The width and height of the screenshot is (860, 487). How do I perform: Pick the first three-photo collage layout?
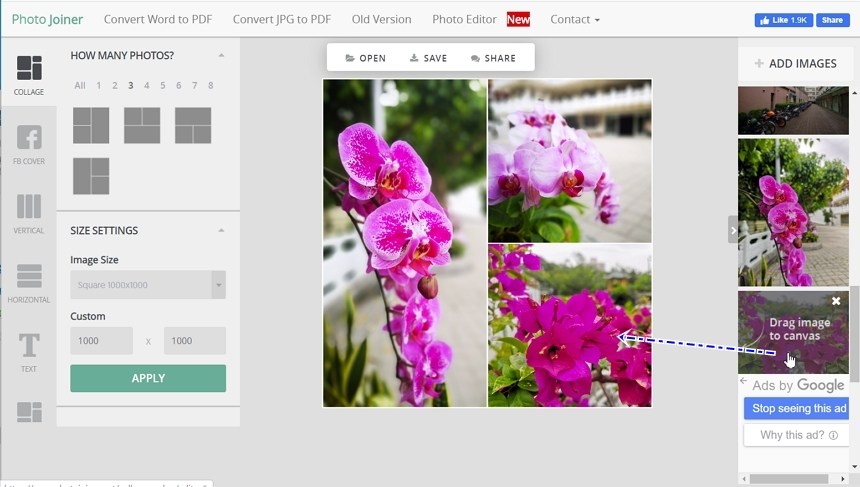[91, 126]
